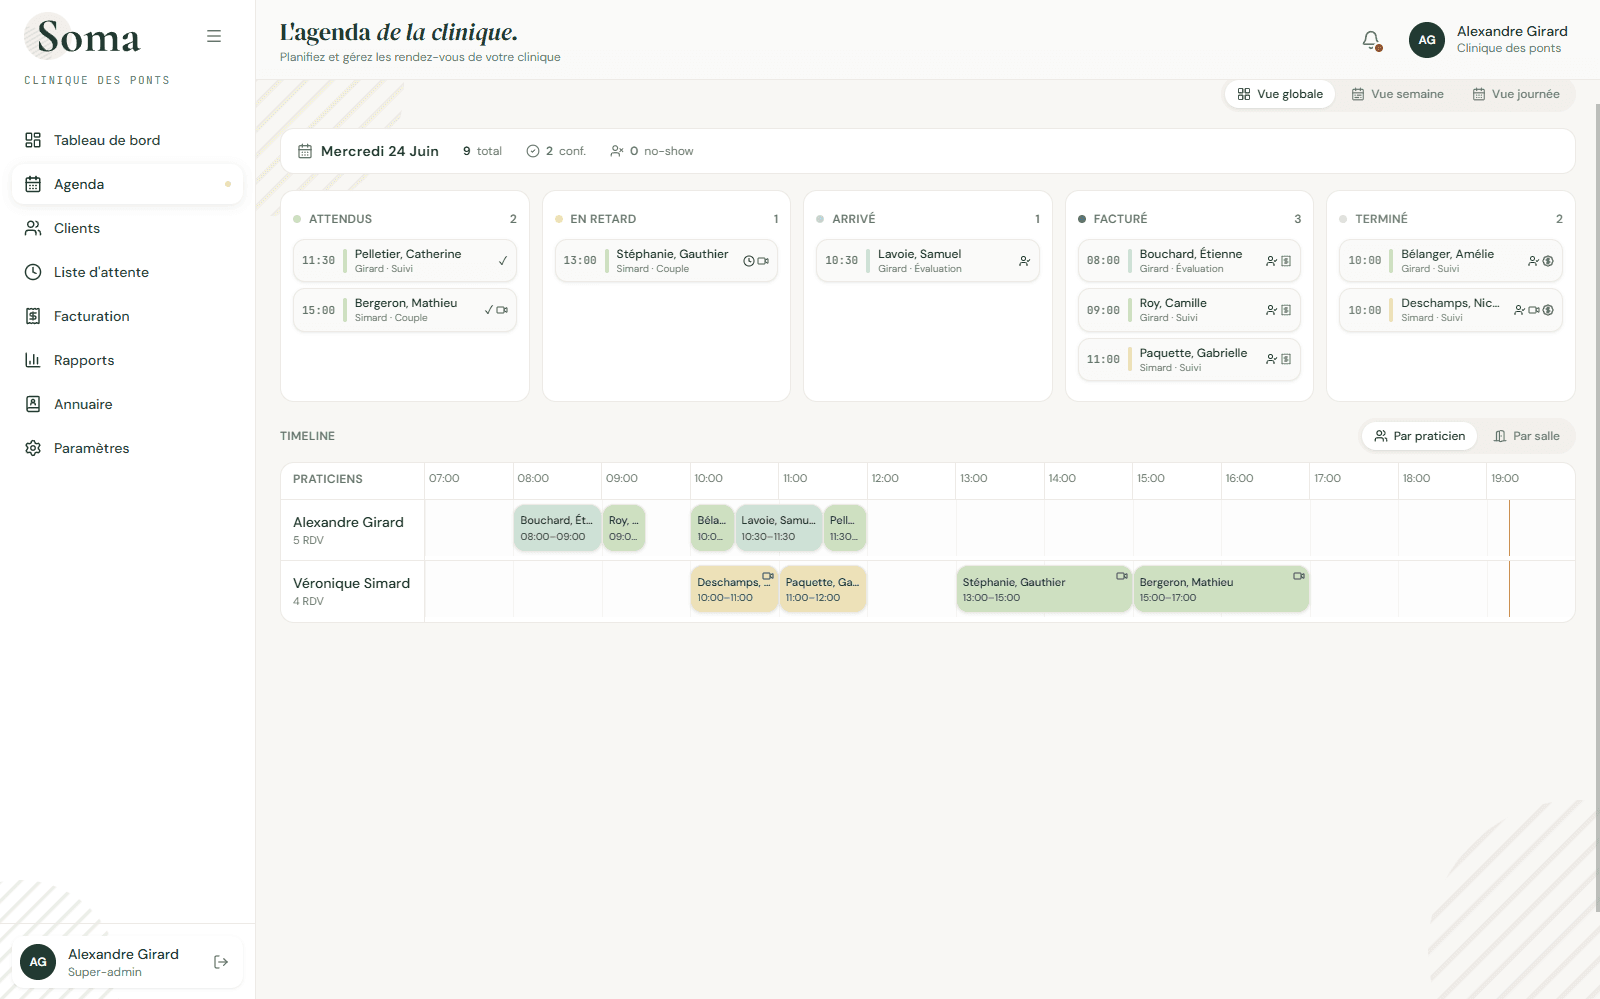Open the Roy, Camille 09:00 appointment card
Image resolution: width=1600 pixels, height=999 pixels.
[1189, 310]
